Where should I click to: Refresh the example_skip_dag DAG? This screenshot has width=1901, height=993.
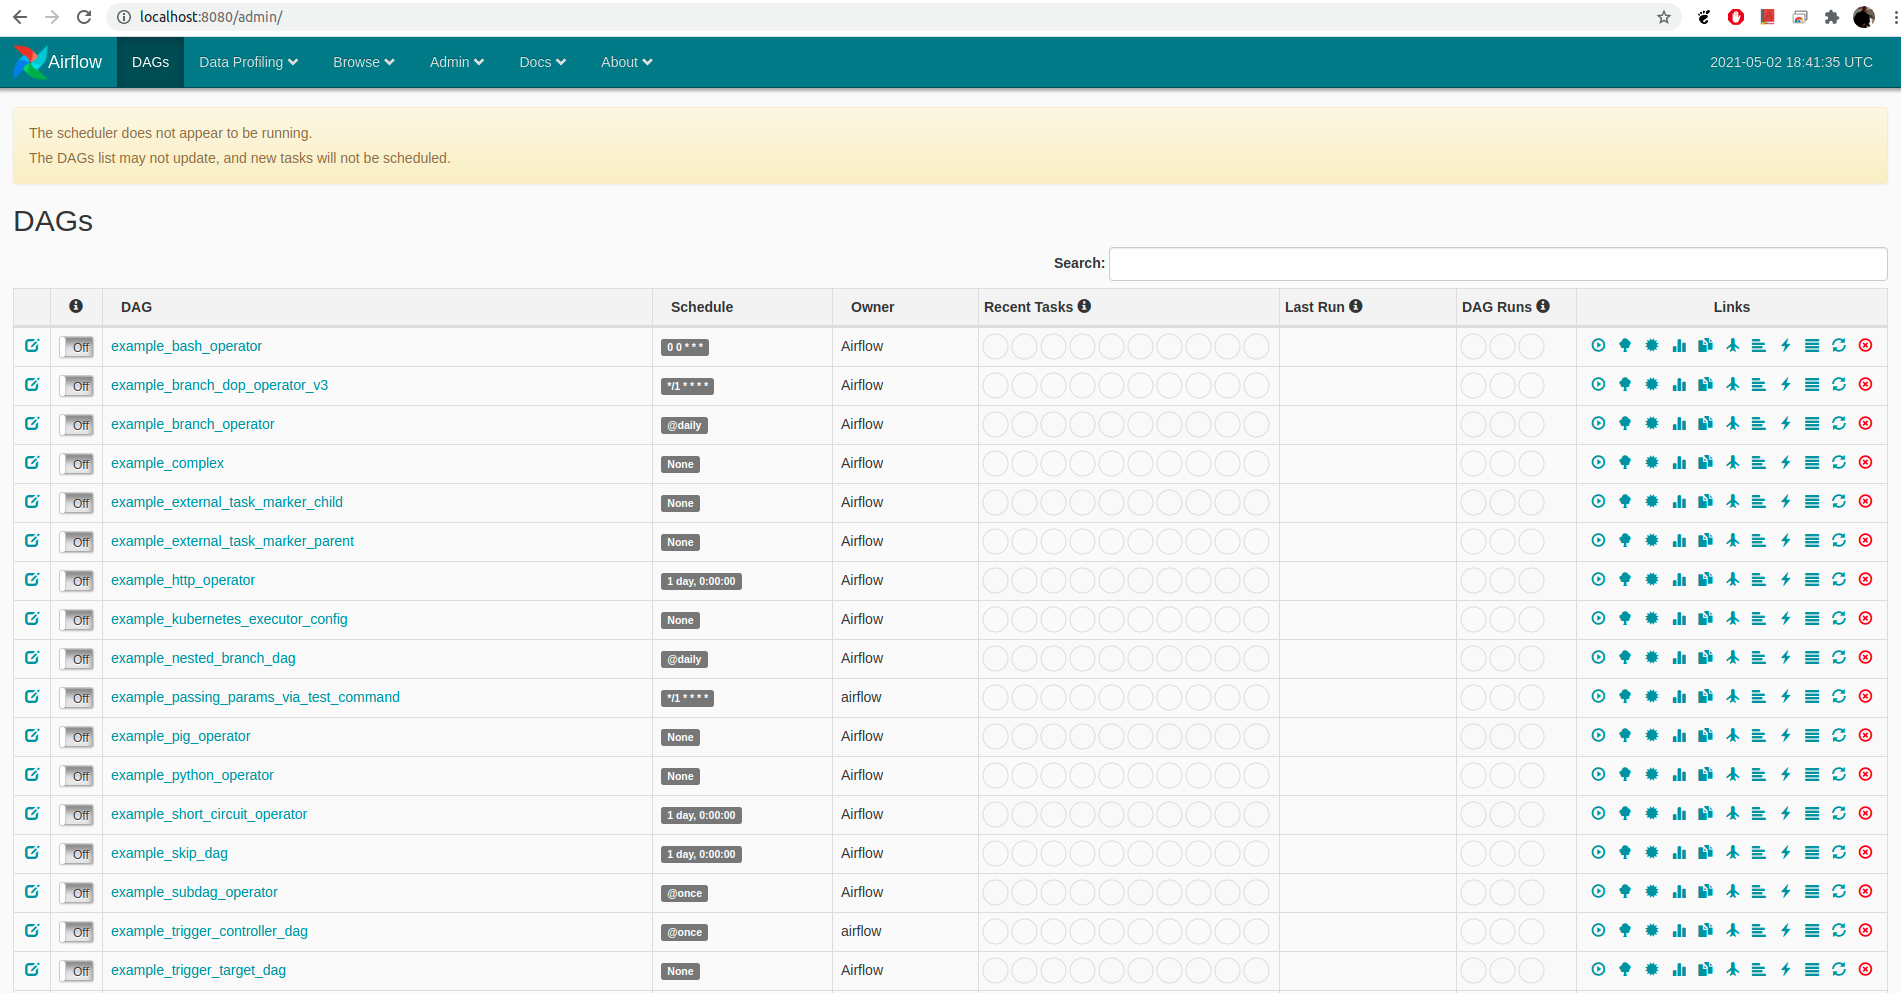[1838, 853]
